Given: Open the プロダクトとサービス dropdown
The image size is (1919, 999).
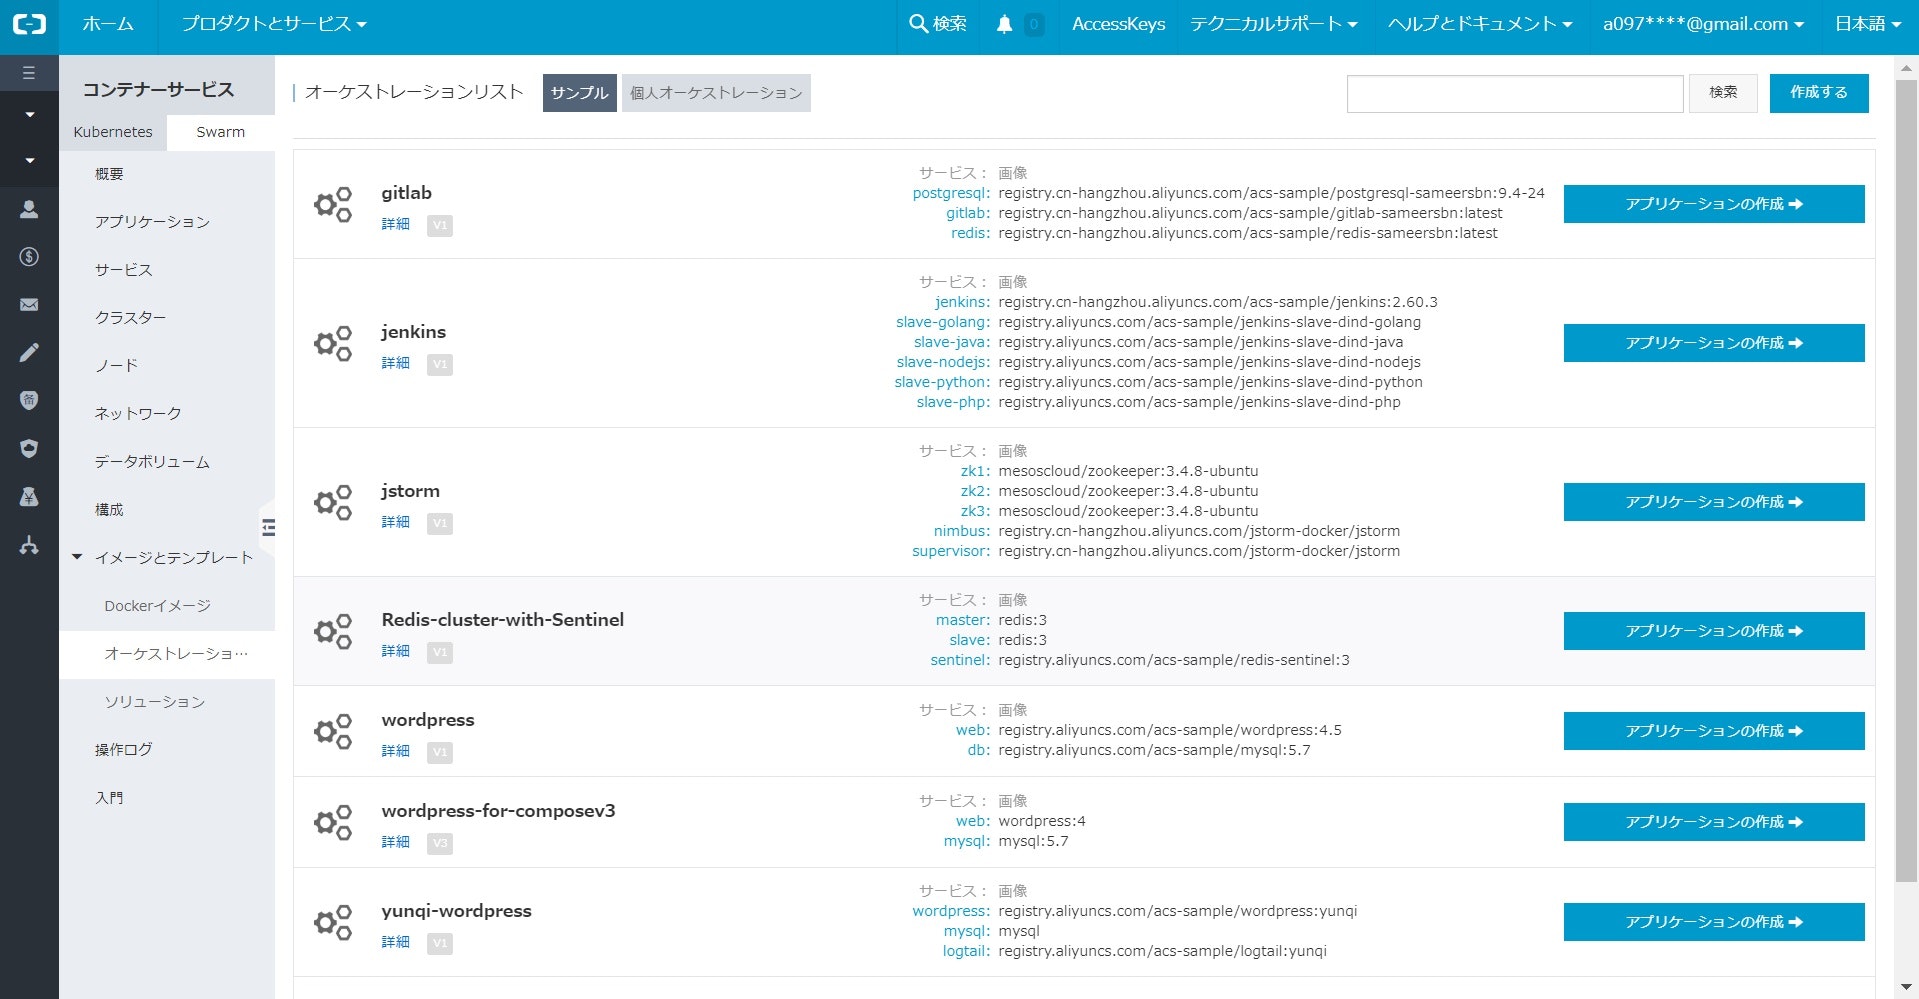Looking at the screenshot, I should pos(273,24).
